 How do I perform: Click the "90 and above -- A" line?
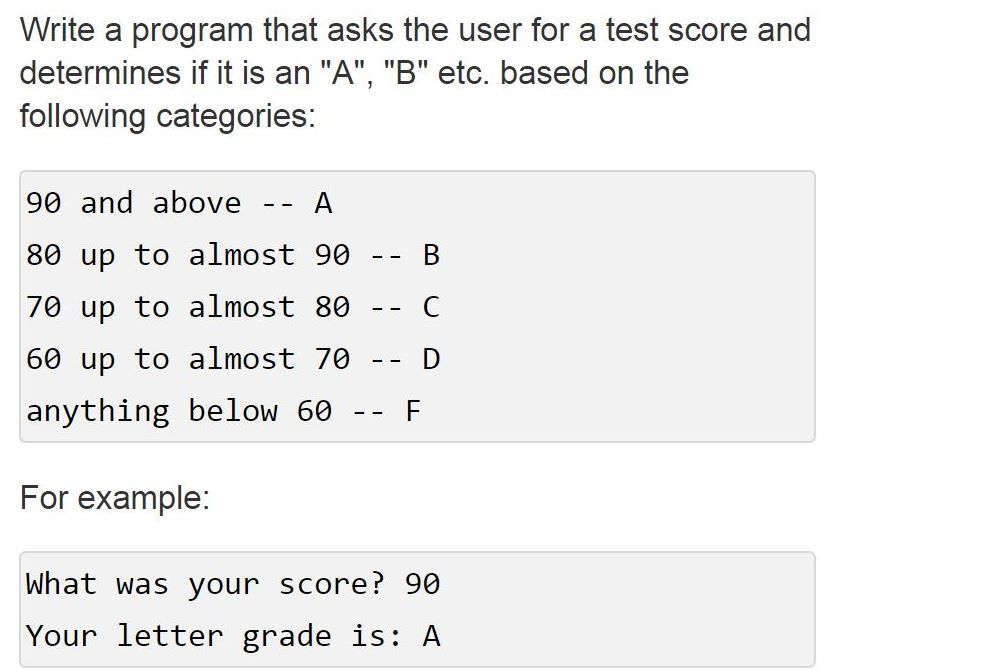(x=179, y=204)
